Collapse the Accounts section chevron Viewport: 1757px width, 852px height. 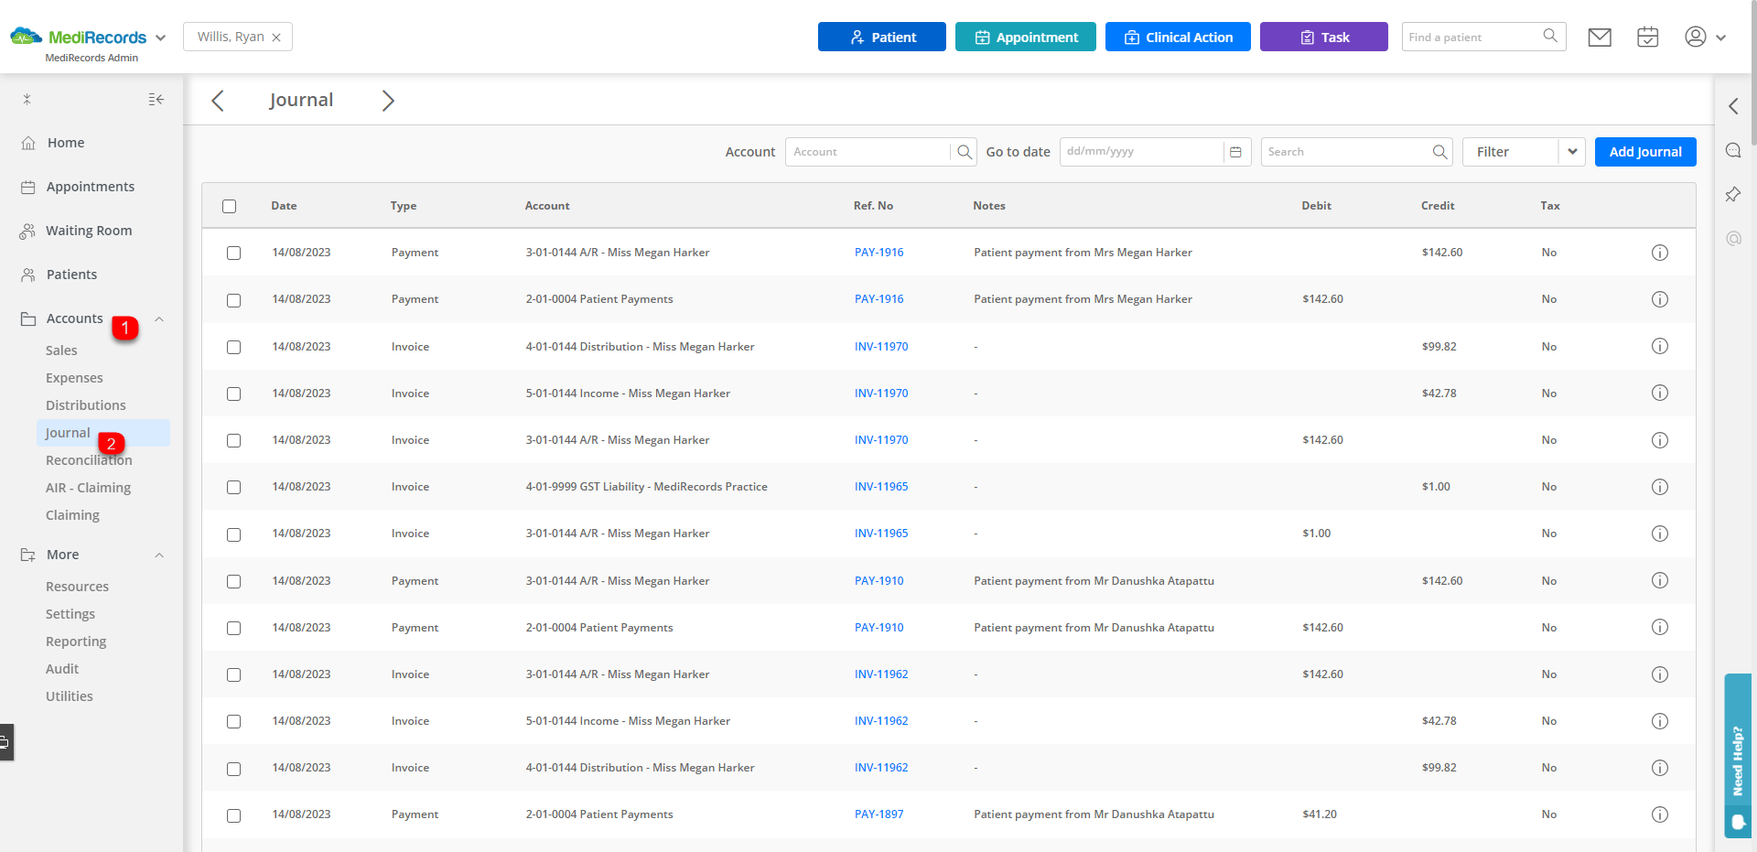point(159,319)
